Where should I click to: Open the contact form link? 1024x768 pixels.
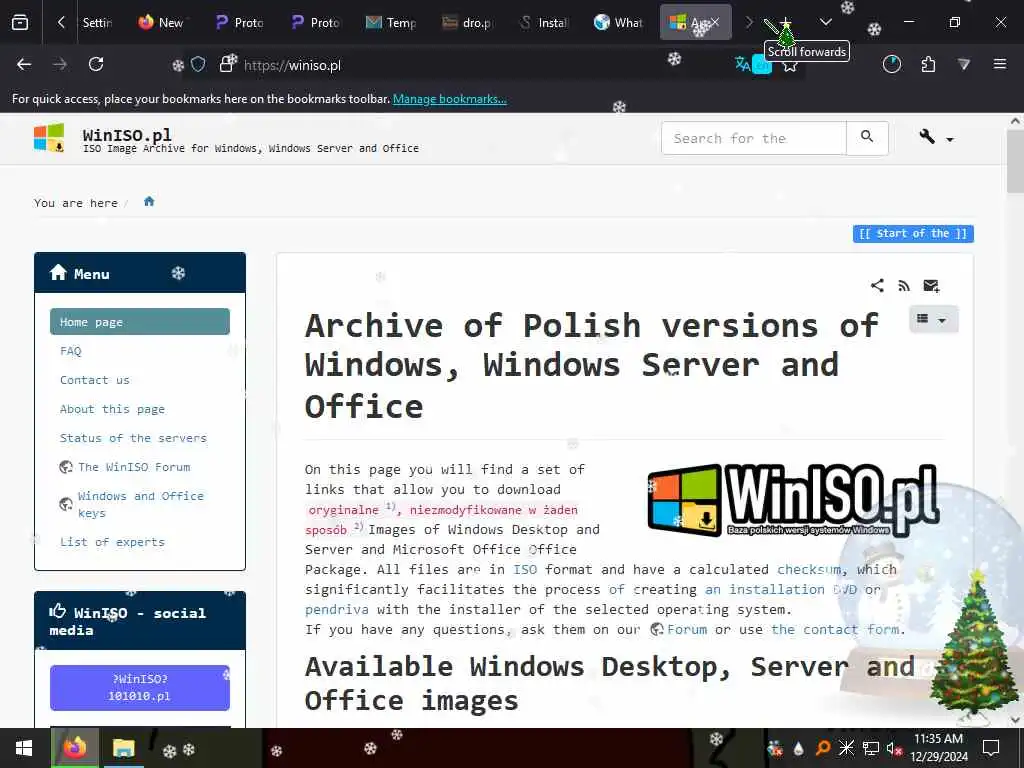click(835, 630)
